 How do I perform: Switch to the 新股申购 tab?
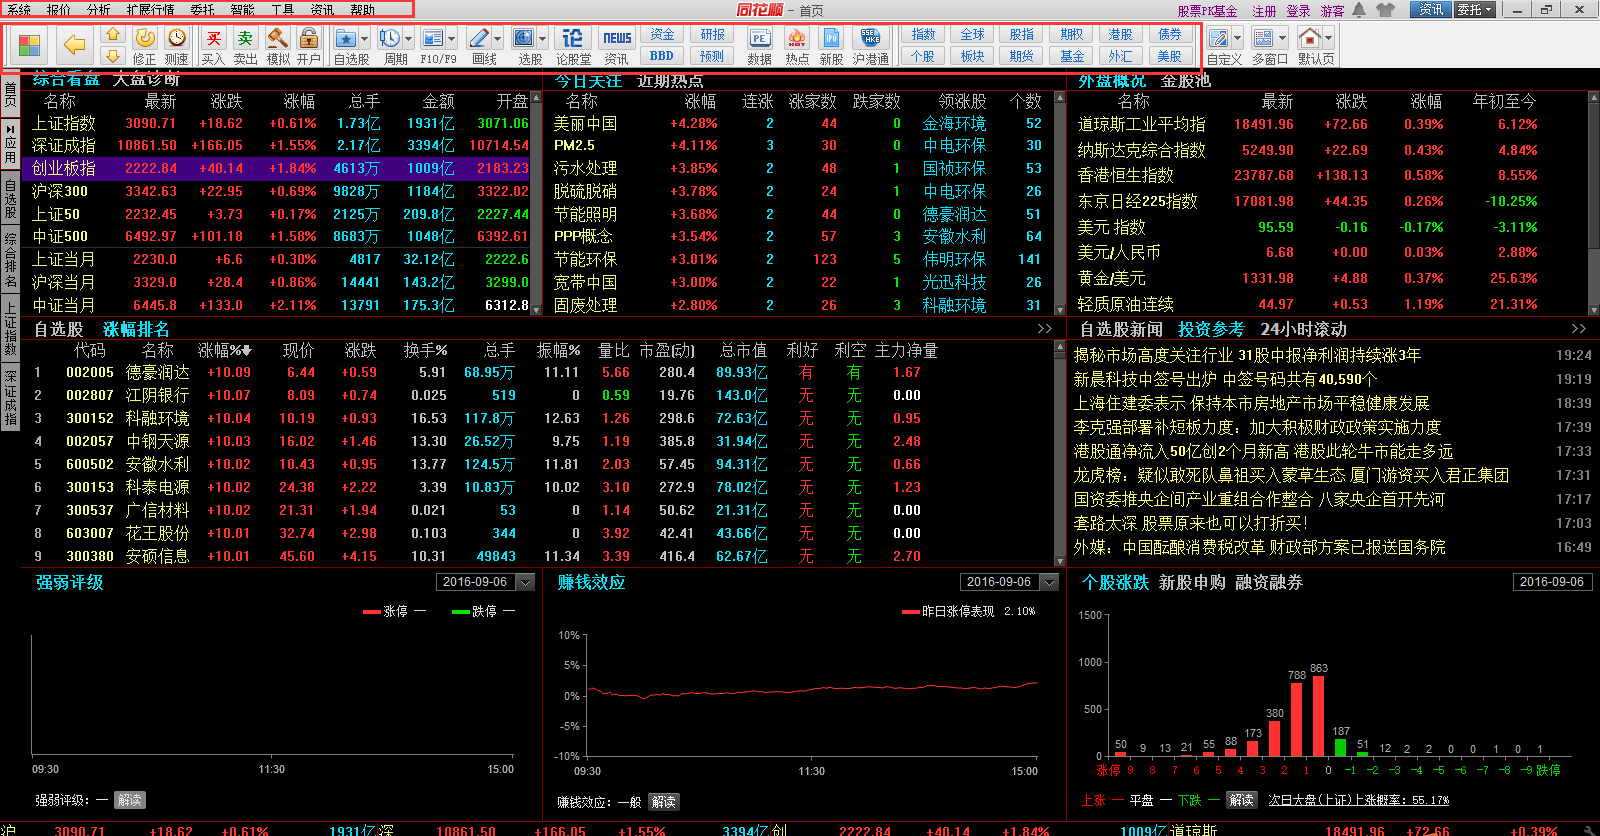pyautogui.click(x=1191, y=582)
